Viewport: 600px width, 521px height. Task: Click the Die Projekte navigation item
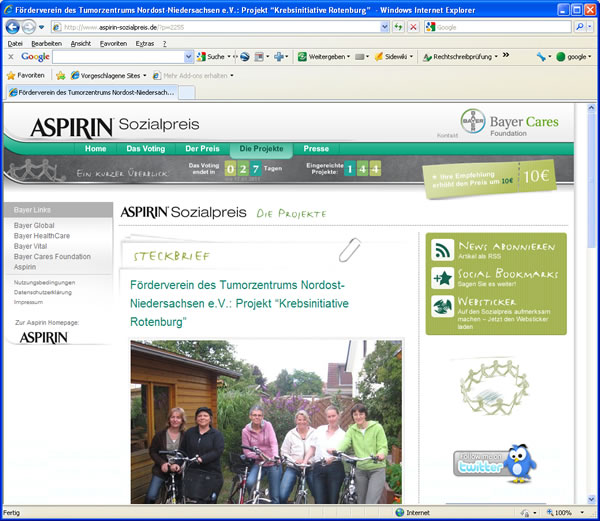261,149
